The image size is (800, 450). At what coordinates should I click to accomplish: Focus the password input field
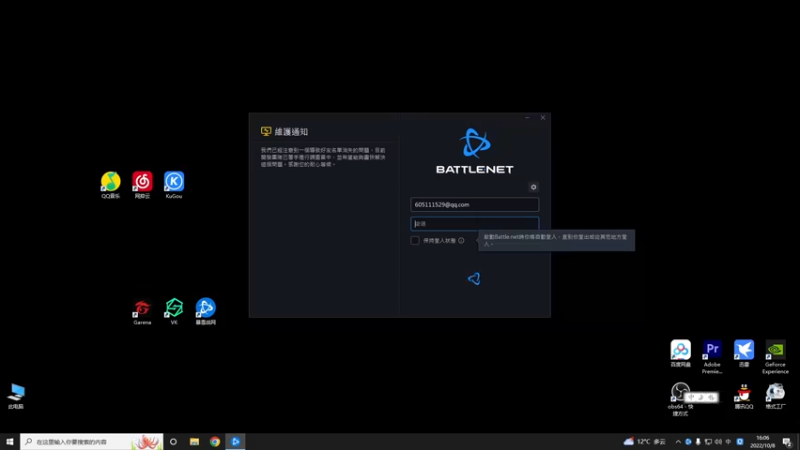[x=474, y=223]
